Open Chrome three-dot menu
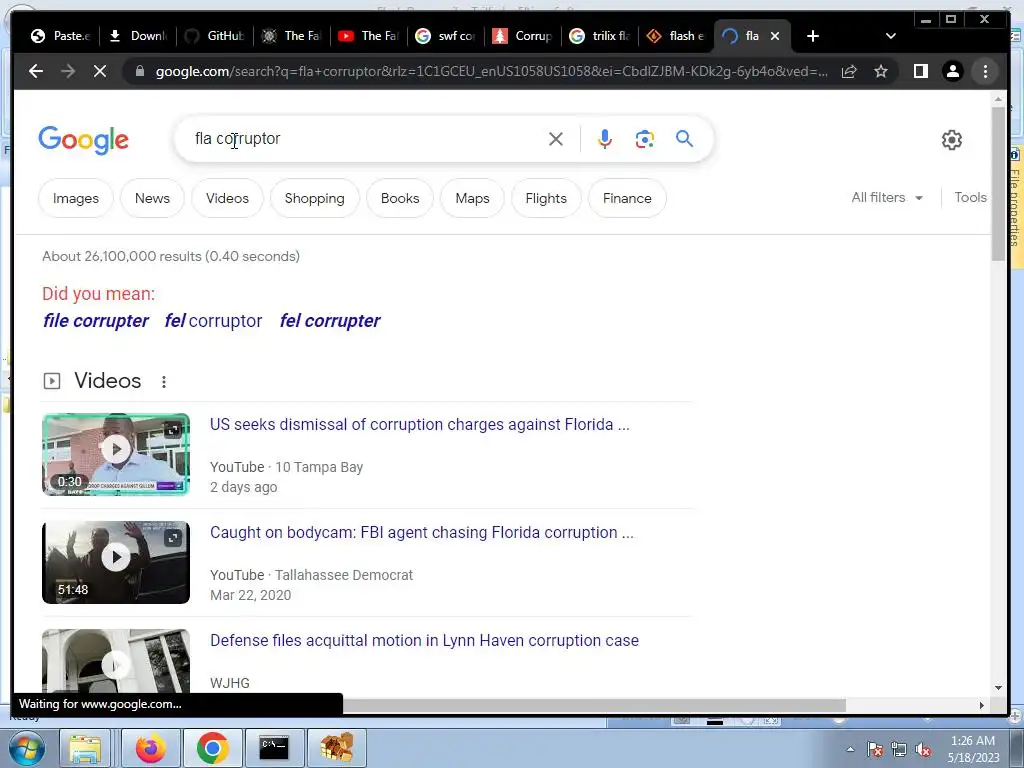 (x=985, y=71)
